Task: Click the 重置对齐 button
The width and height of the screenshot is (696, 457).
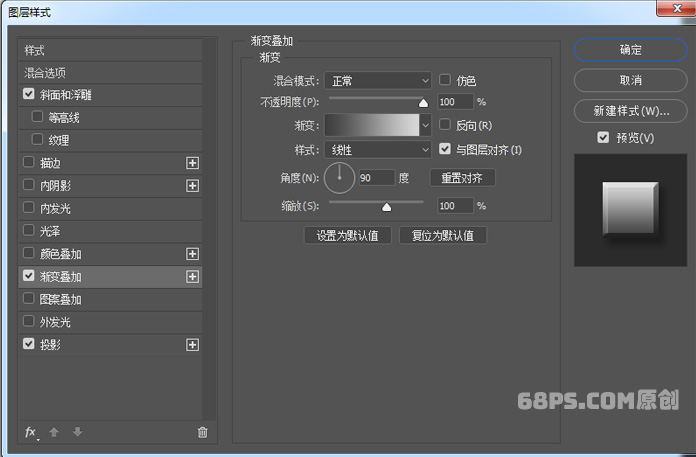Action: (x=463, y=178)
